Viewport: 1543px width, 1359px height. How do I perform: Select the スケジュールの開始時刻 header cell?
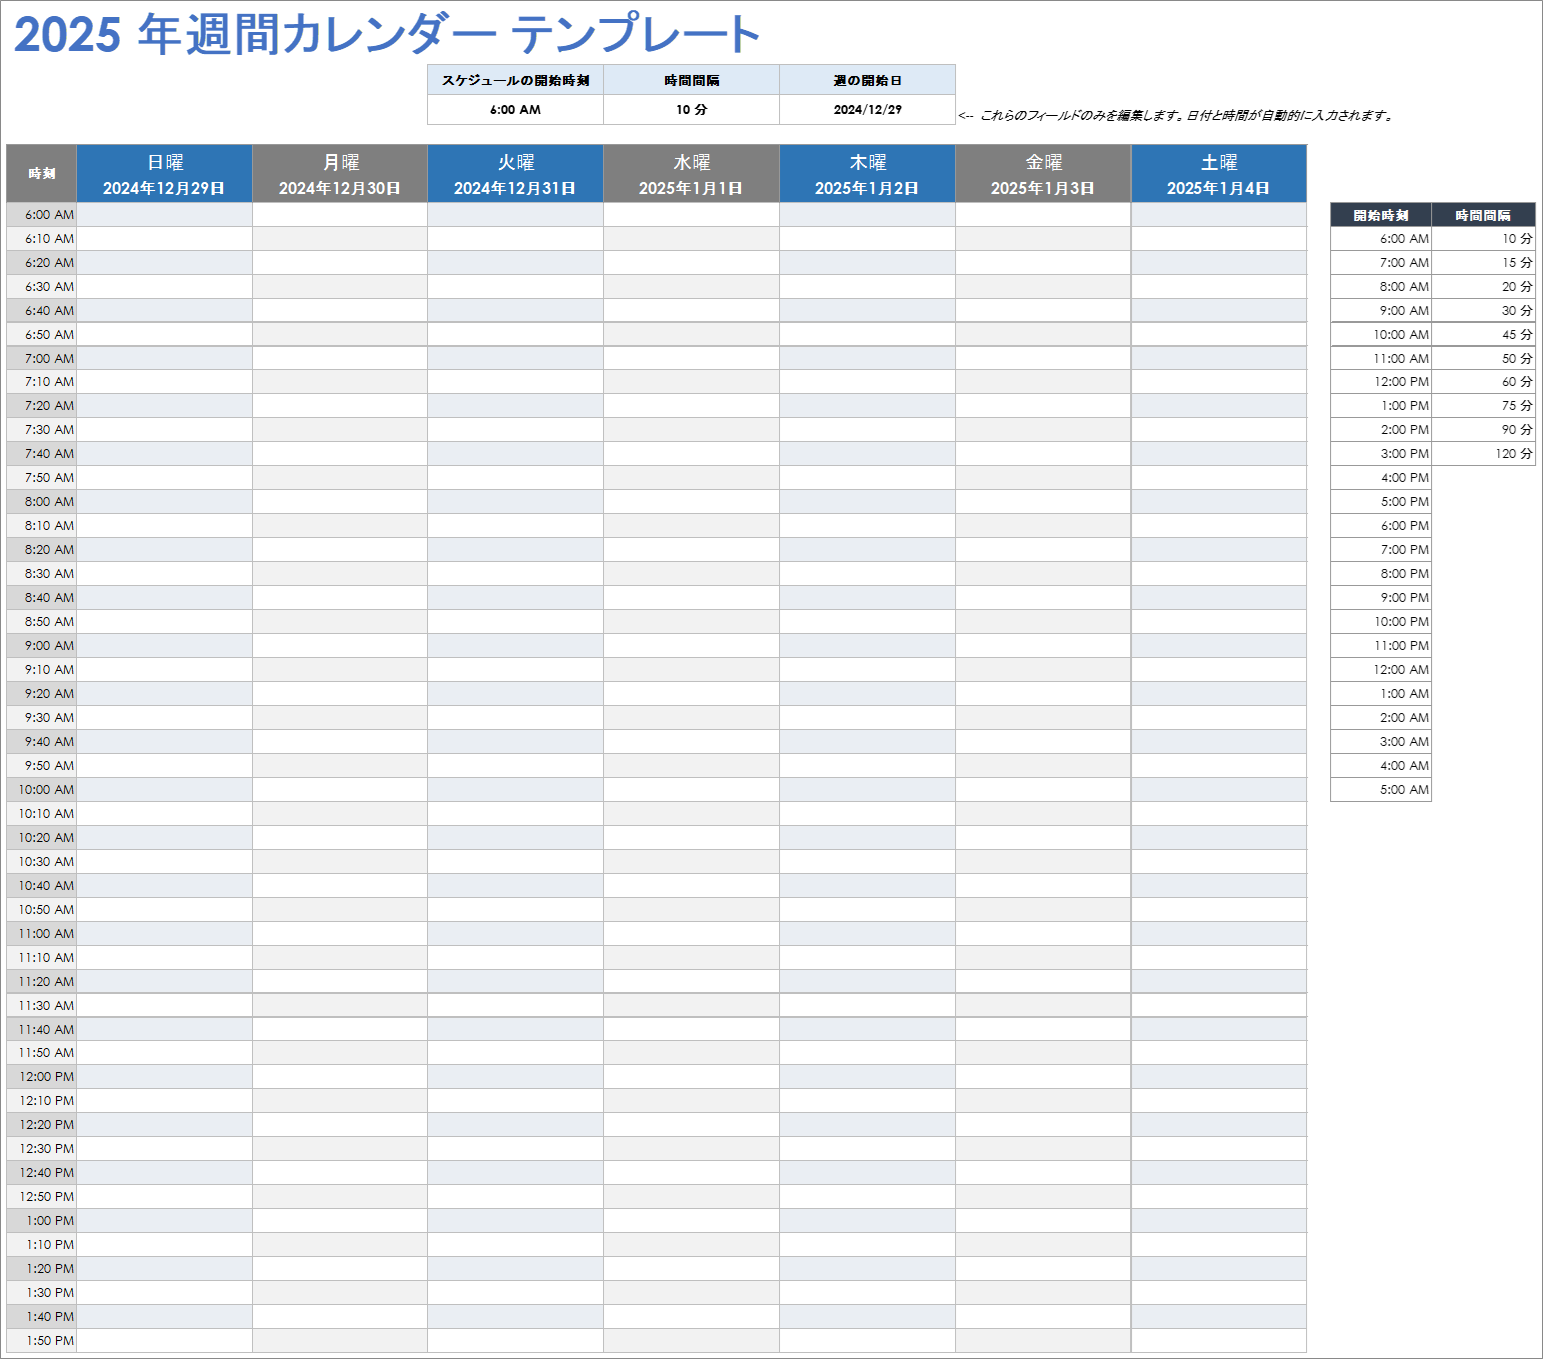tap(516, 80)
